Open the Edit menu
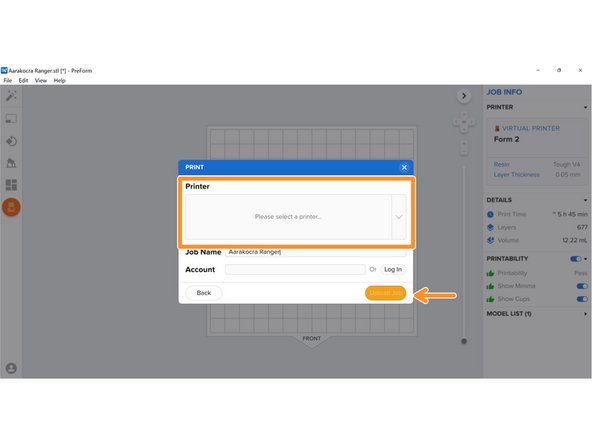Viewport: 592px width, 444px height. tap(23, 80)
